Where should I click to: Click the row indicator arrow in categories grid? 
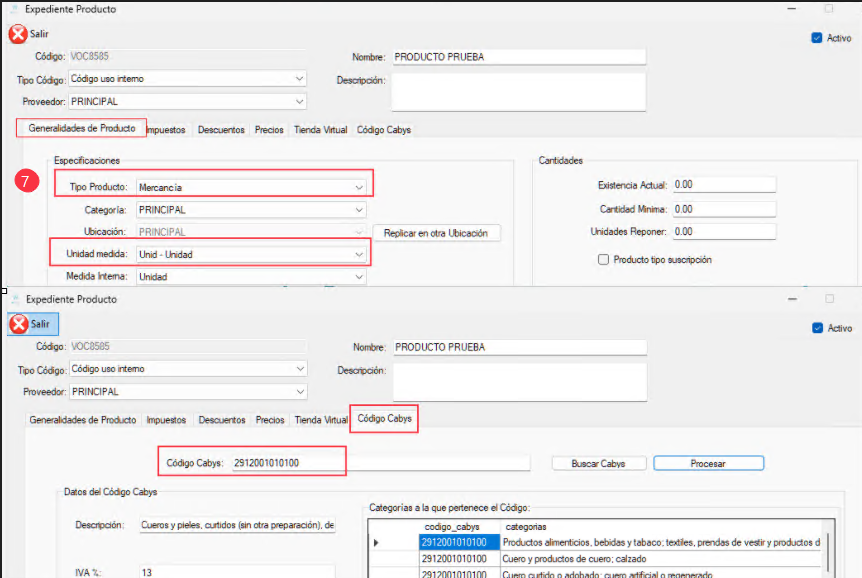pos(378,543)
